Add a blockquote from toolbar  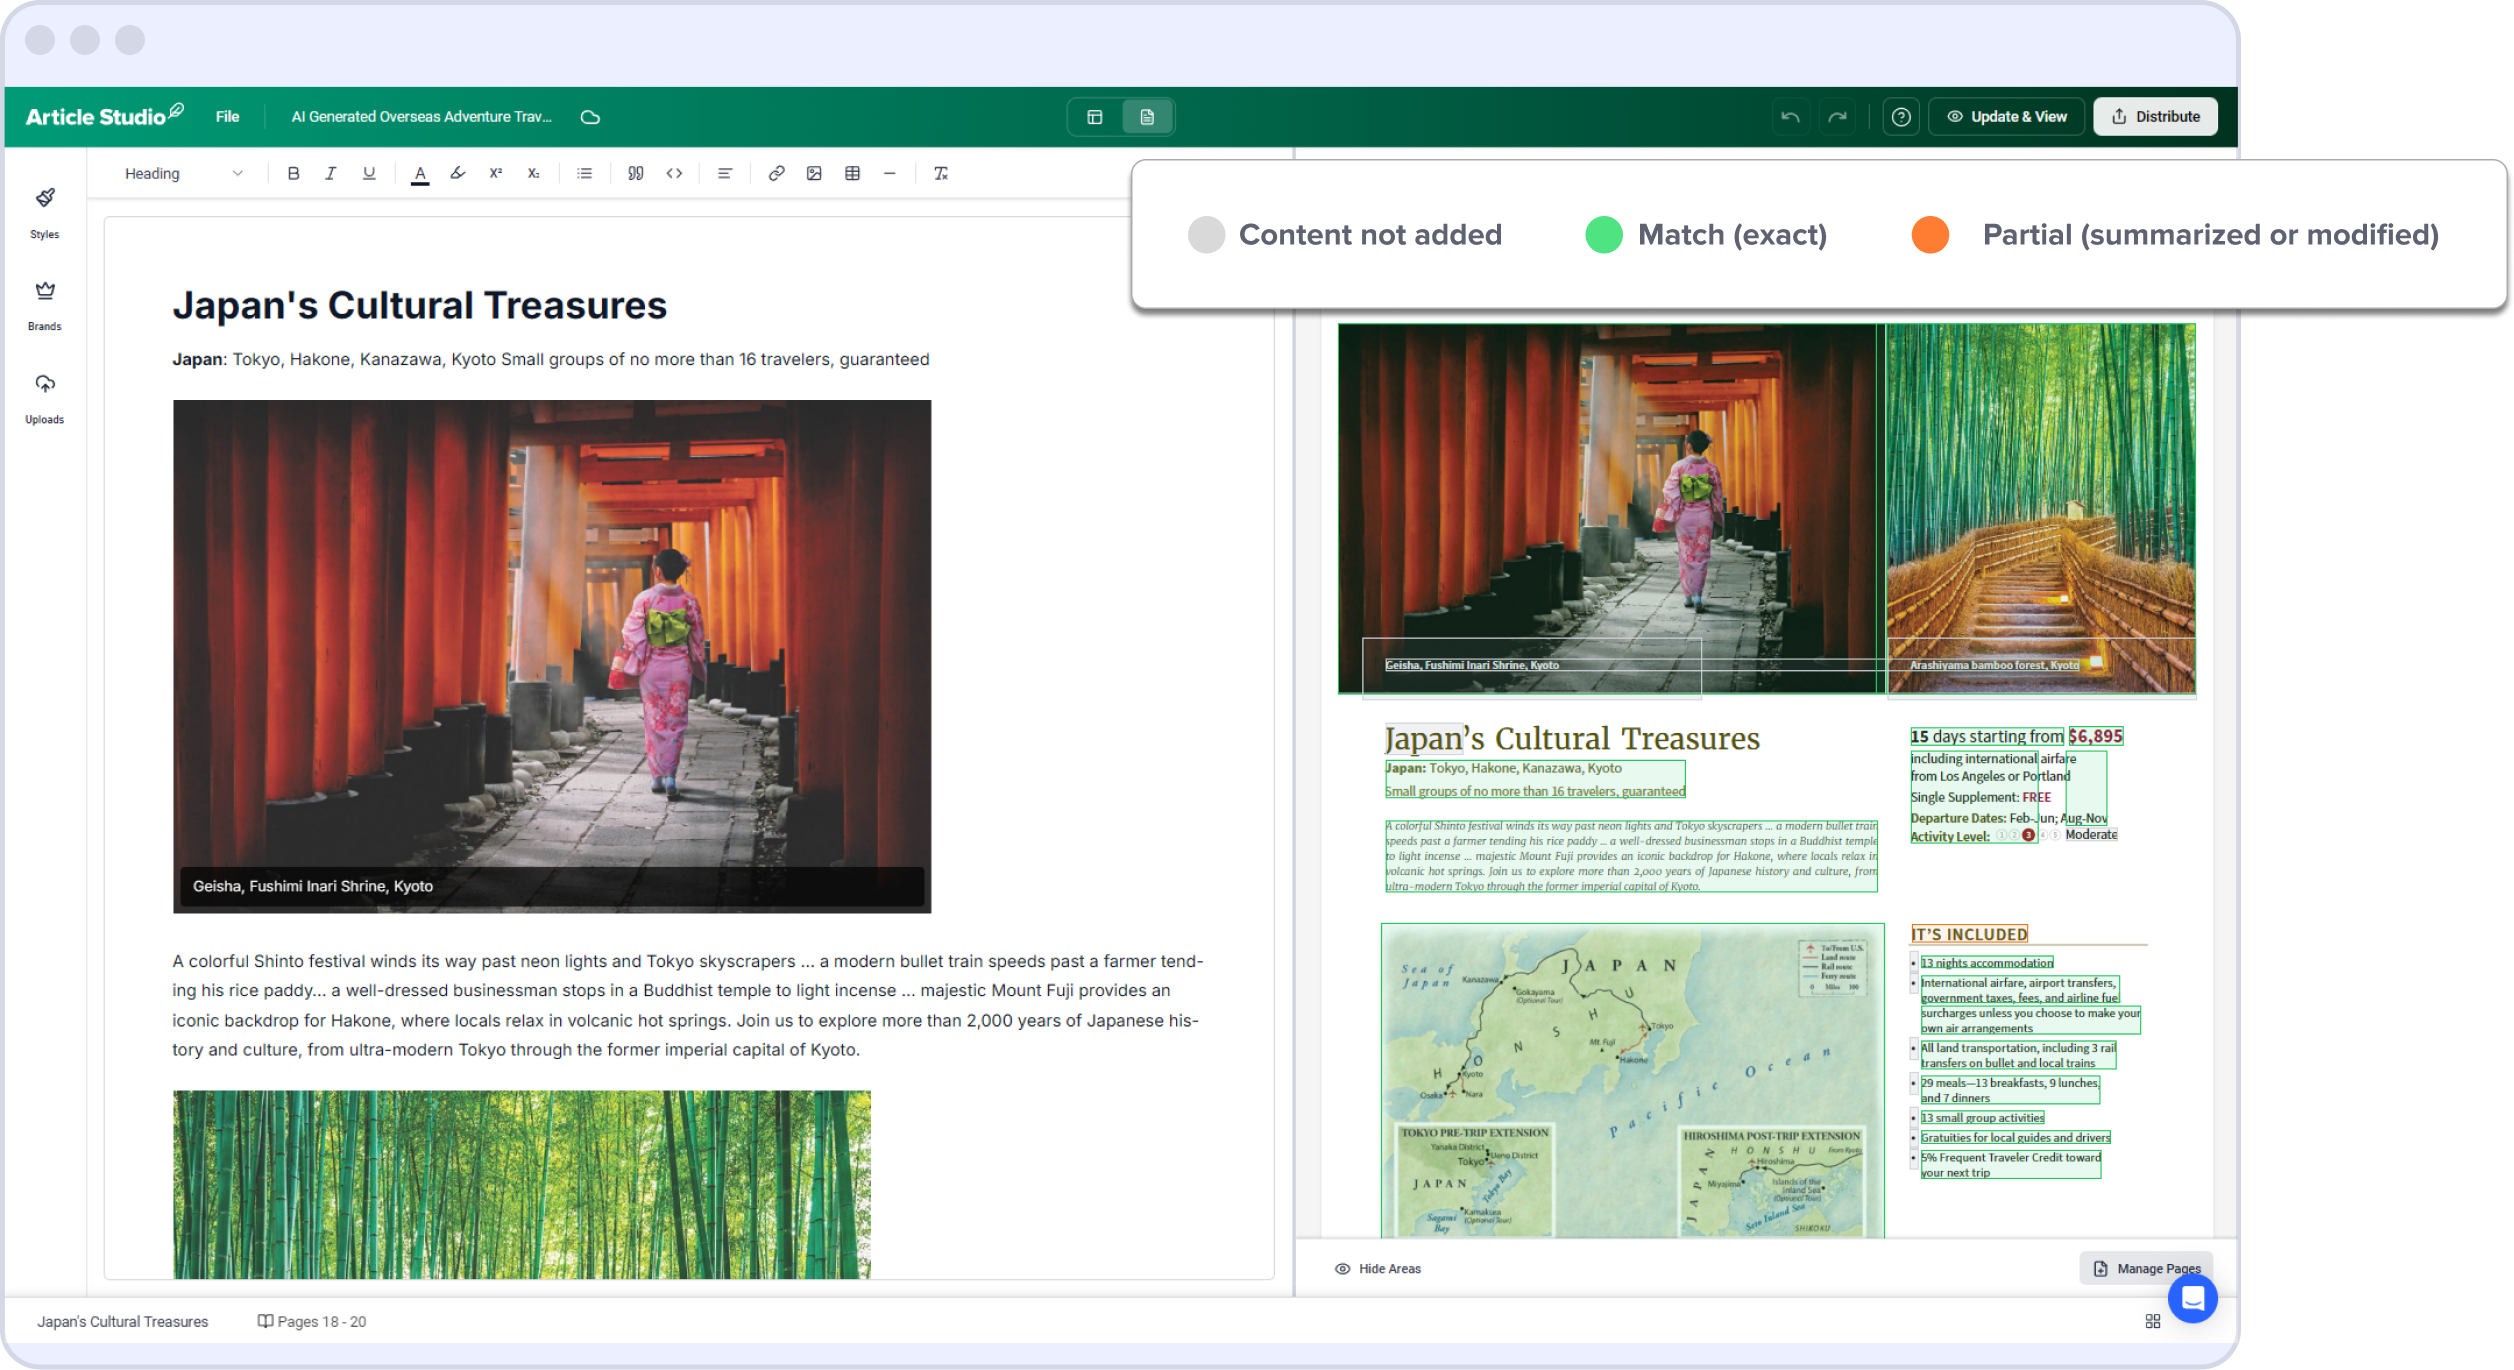coord(635,173)
